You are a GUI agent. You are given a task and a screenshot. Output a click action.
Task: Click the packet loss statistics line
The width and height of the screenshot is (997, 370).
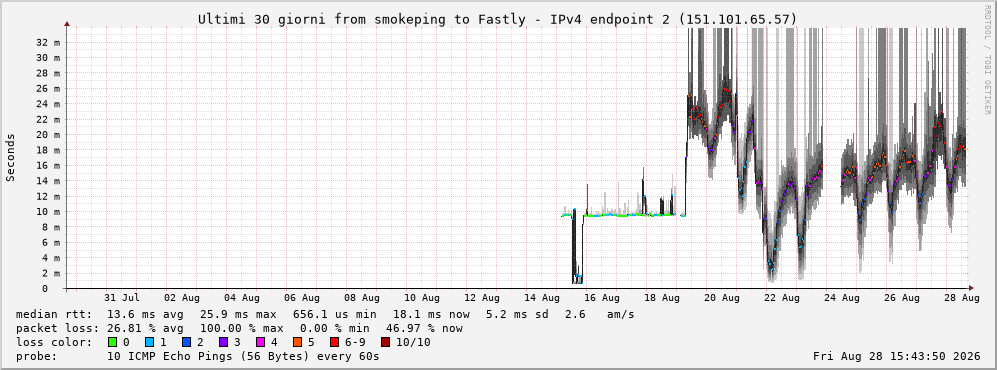[x=239, y=328]
